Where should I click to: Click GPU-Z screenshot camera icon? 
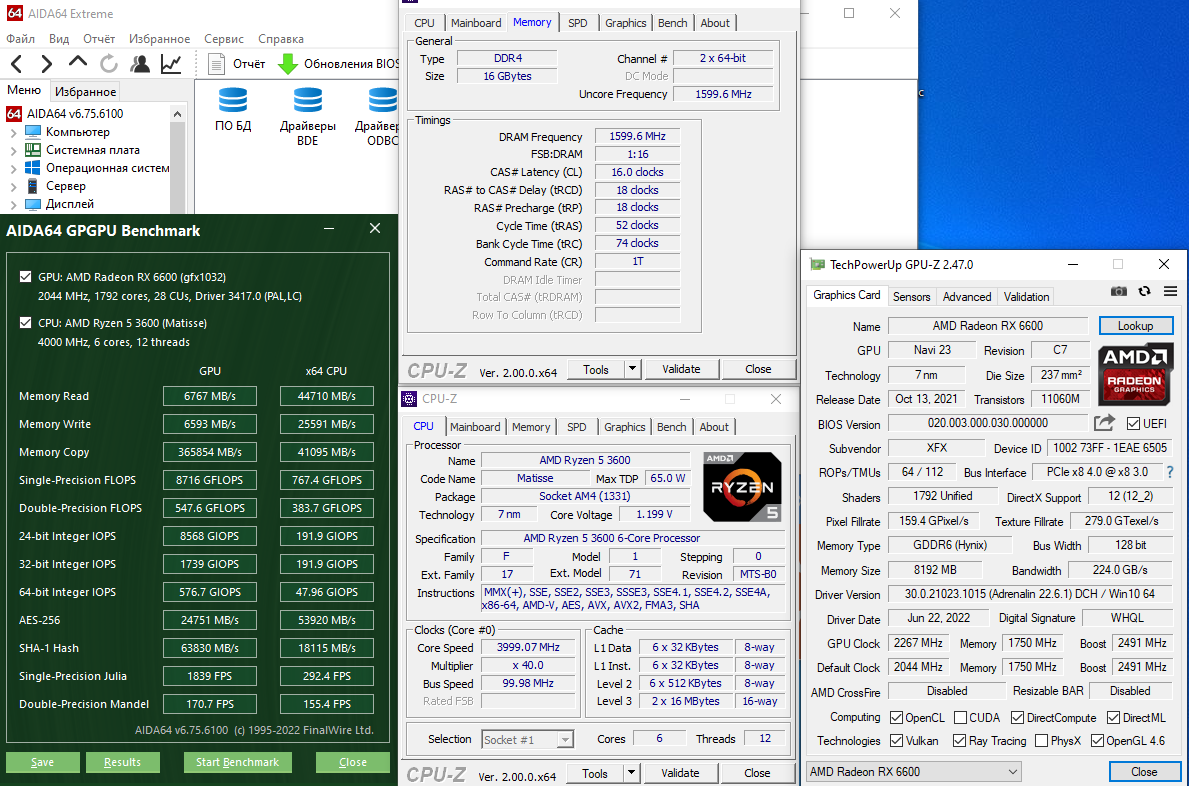click(1118, 291)
